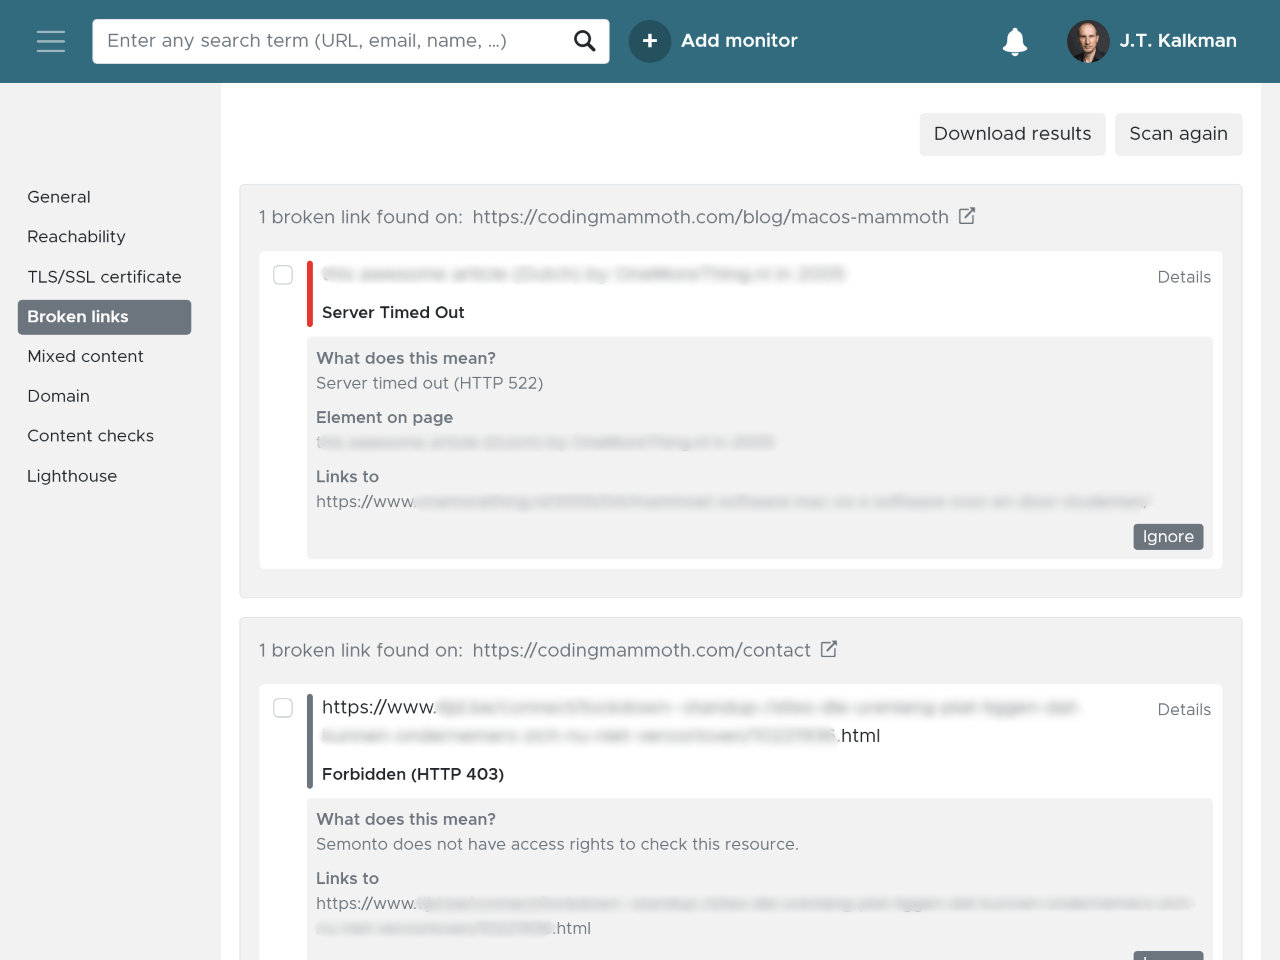
Task: Open codingmammoth.com/blog/macos-mammoth link
Action: 711,217
